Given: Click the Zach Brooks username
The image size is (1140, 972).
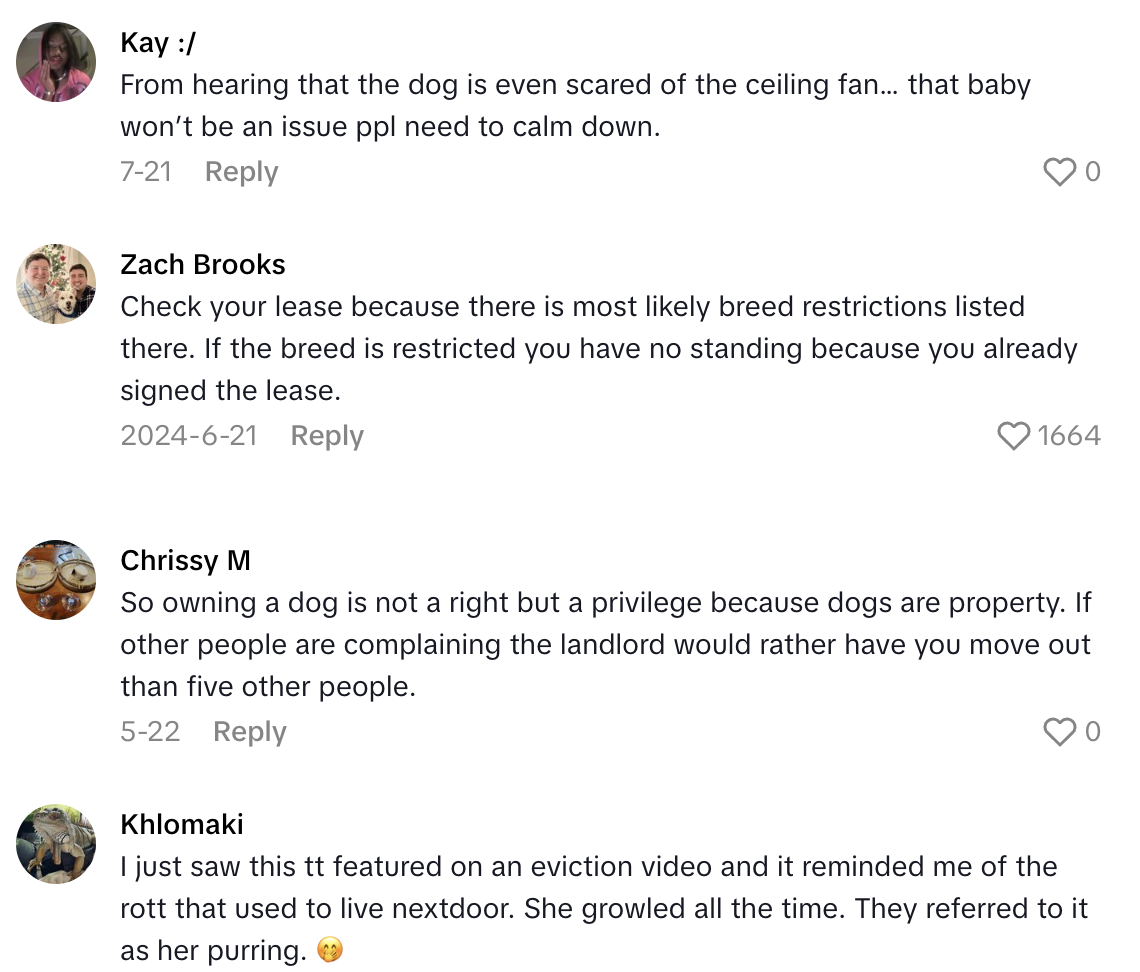Looking at the screenshot, I should tap(203, 265).
